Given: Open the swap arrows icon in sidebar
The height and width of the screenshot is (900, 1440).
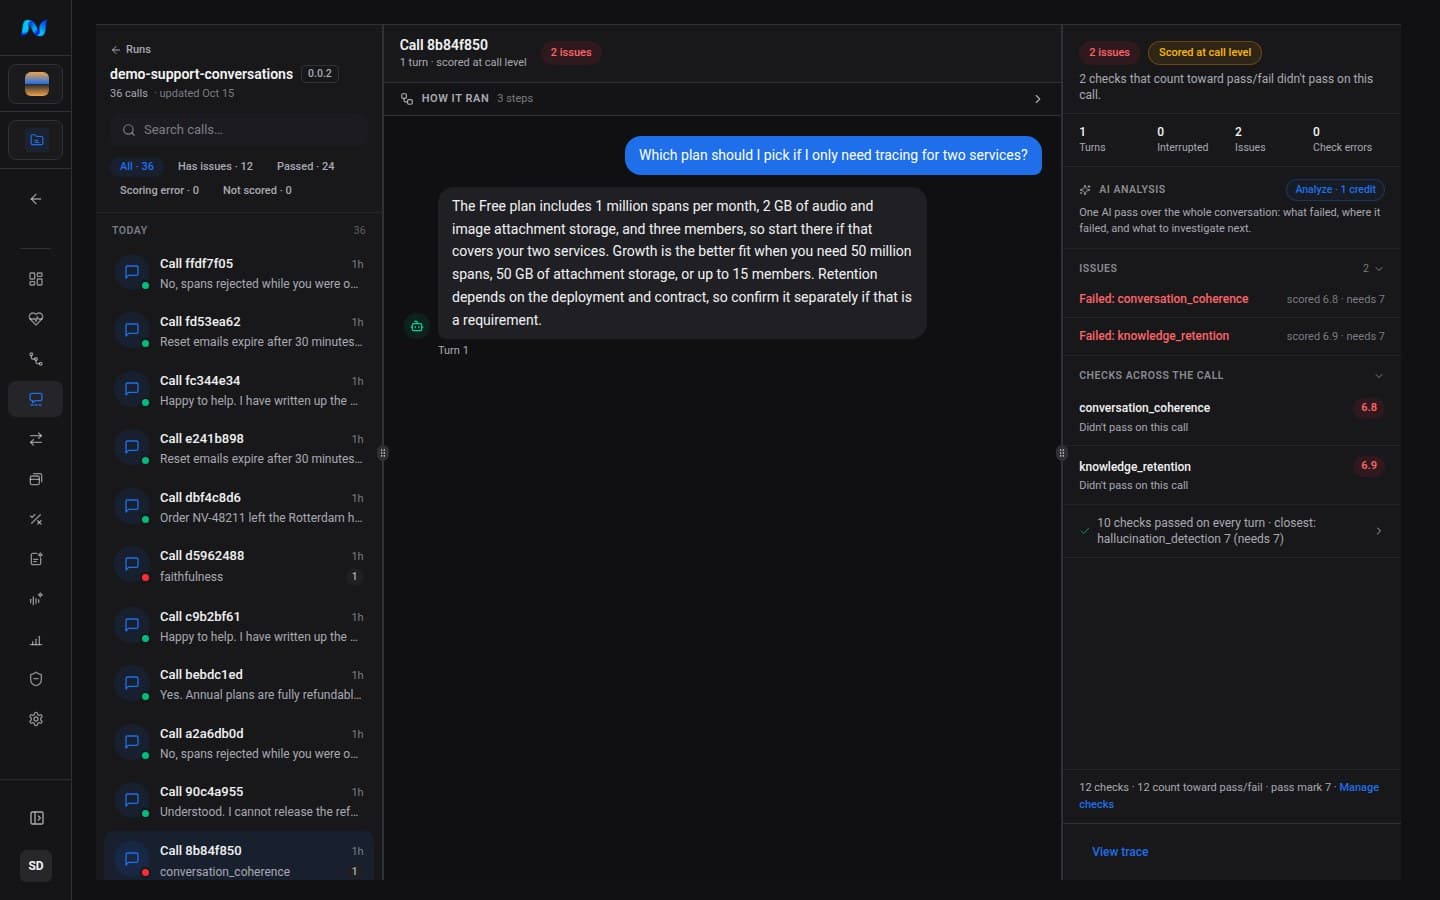Looking at the screenshot, I should coord(36,439).
